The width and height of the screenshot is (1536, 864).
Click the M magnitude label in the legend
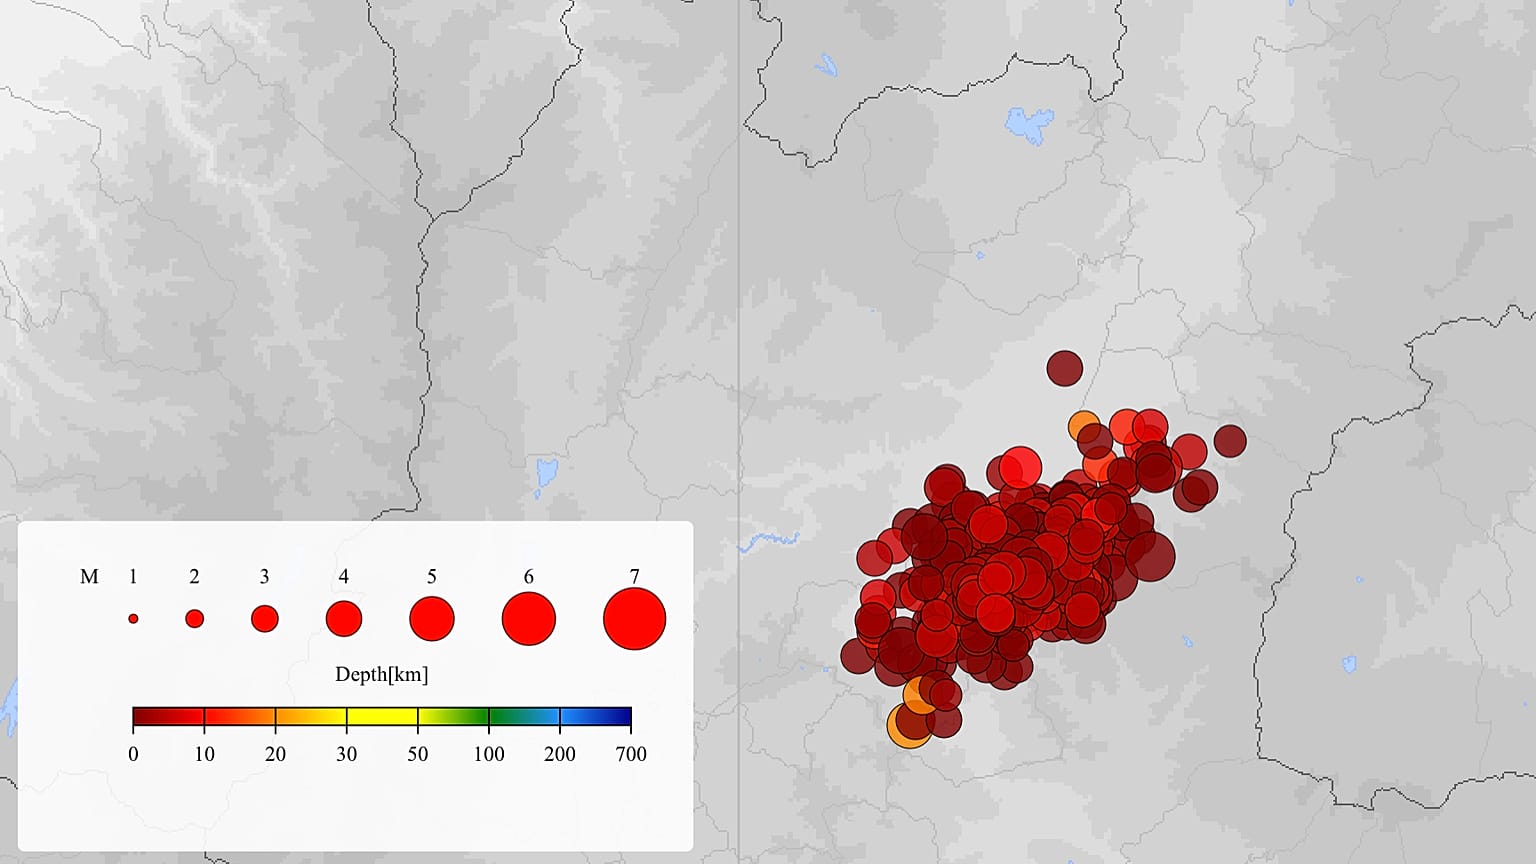(x=89, y=577)
